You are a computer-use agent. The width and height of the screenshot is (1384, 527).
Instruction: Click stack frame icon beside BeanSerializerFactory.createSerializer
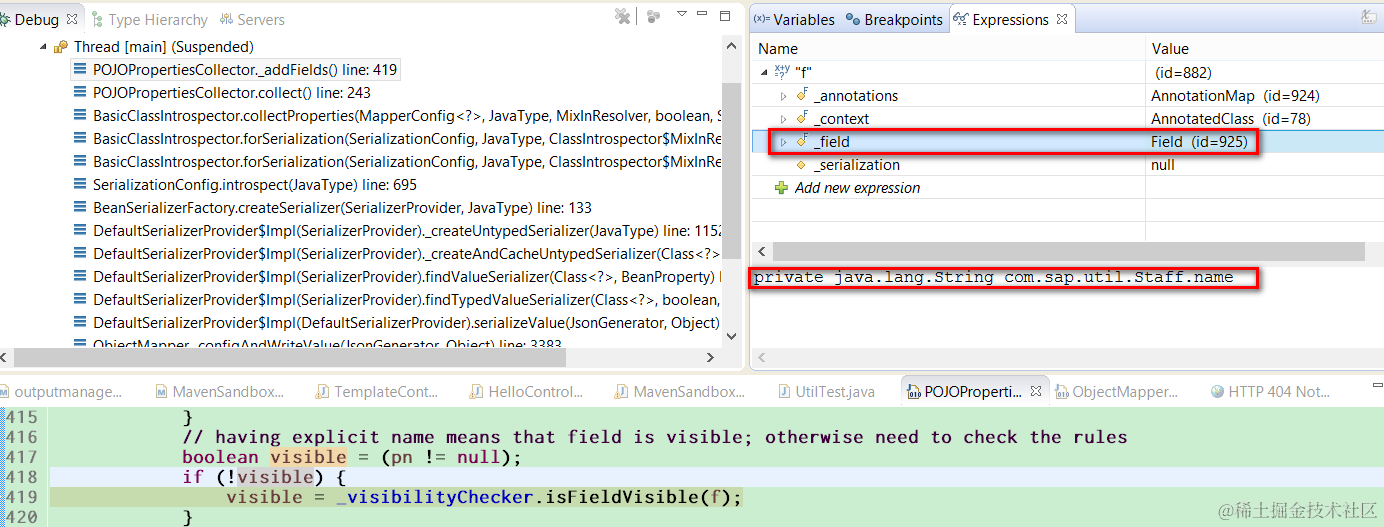click(80, 208)
